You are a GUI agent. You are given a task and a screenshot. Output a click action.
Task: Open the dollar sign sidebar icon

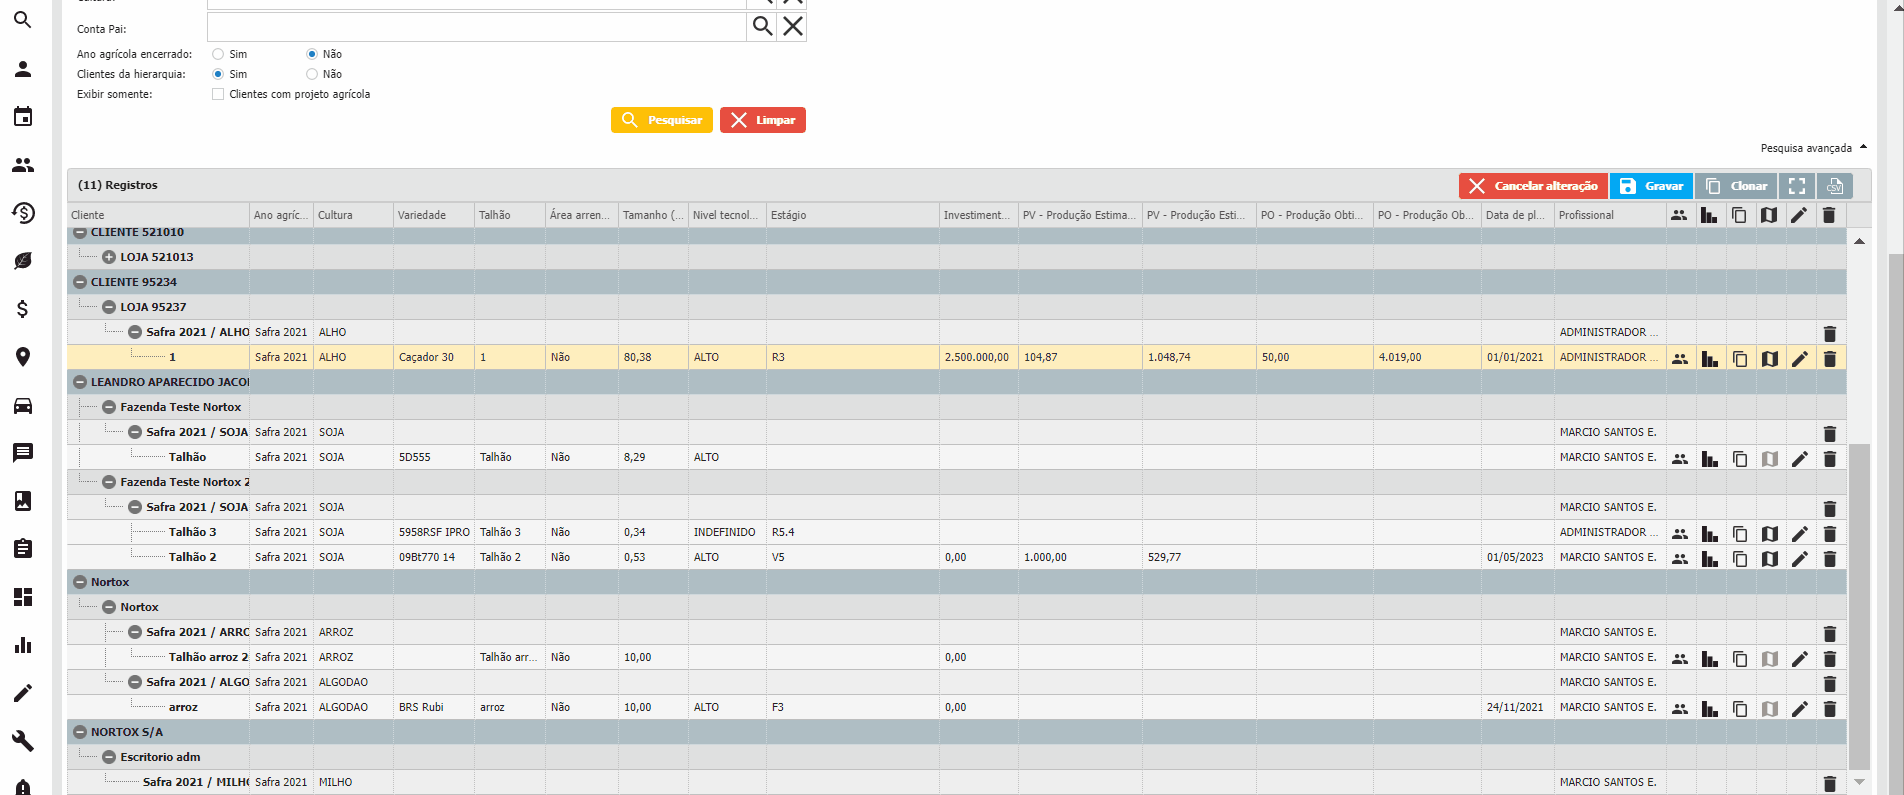pyautogui.click(x=23, y=309)
